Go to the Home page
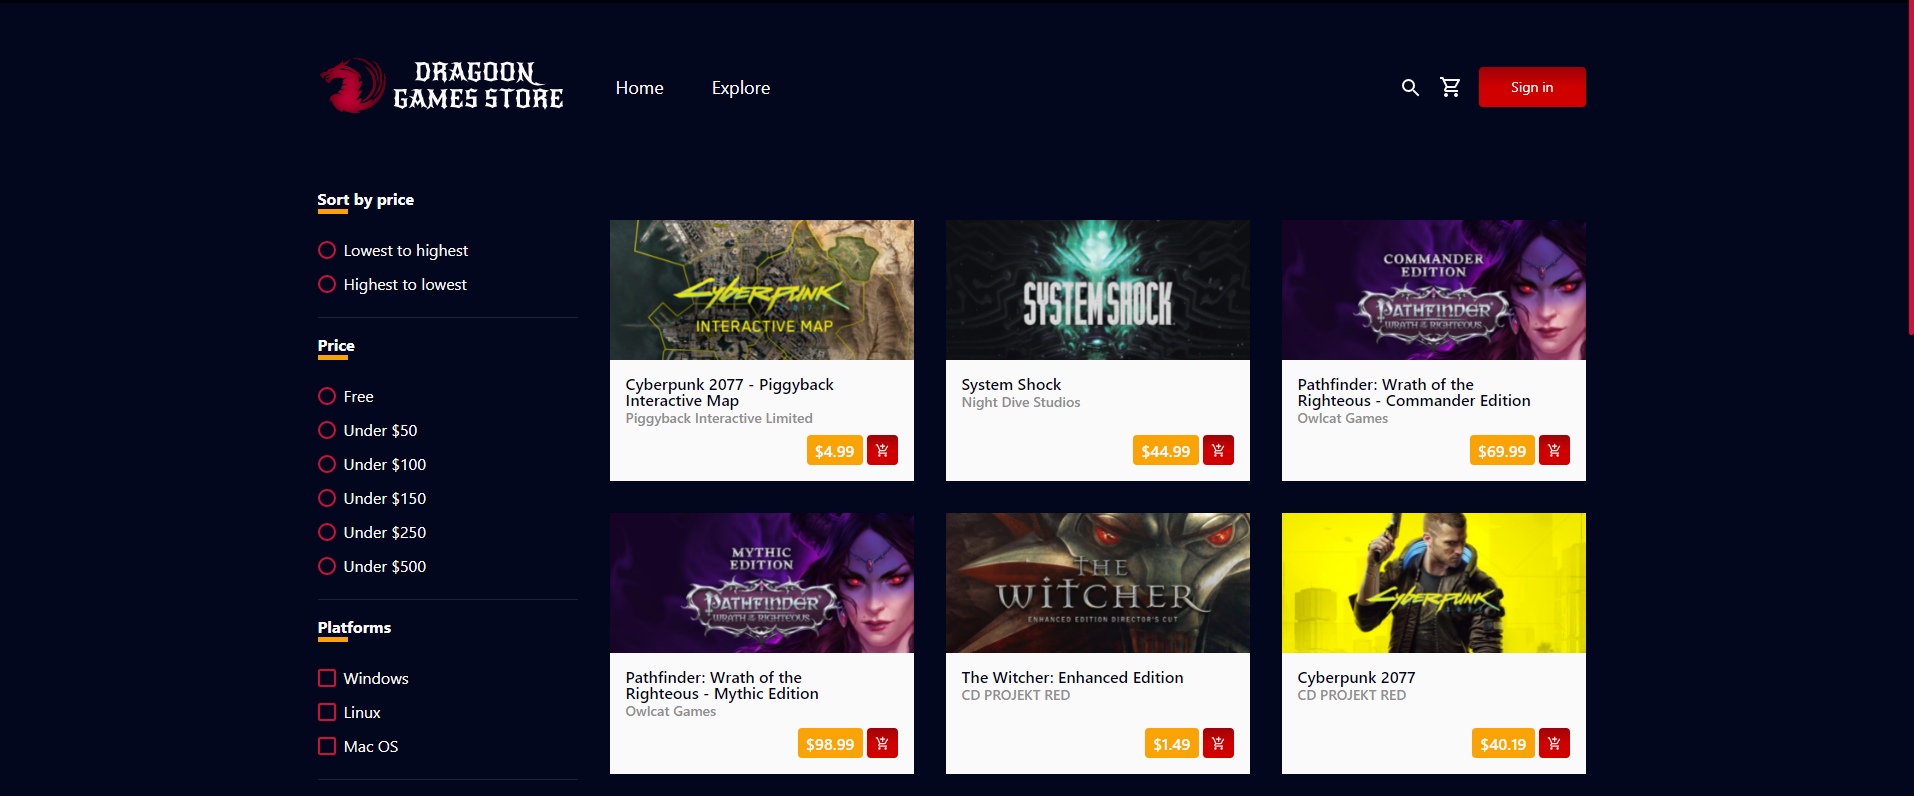Viewport: 1914px width, 796px height. pyautogui.click(x=640, y=88)
